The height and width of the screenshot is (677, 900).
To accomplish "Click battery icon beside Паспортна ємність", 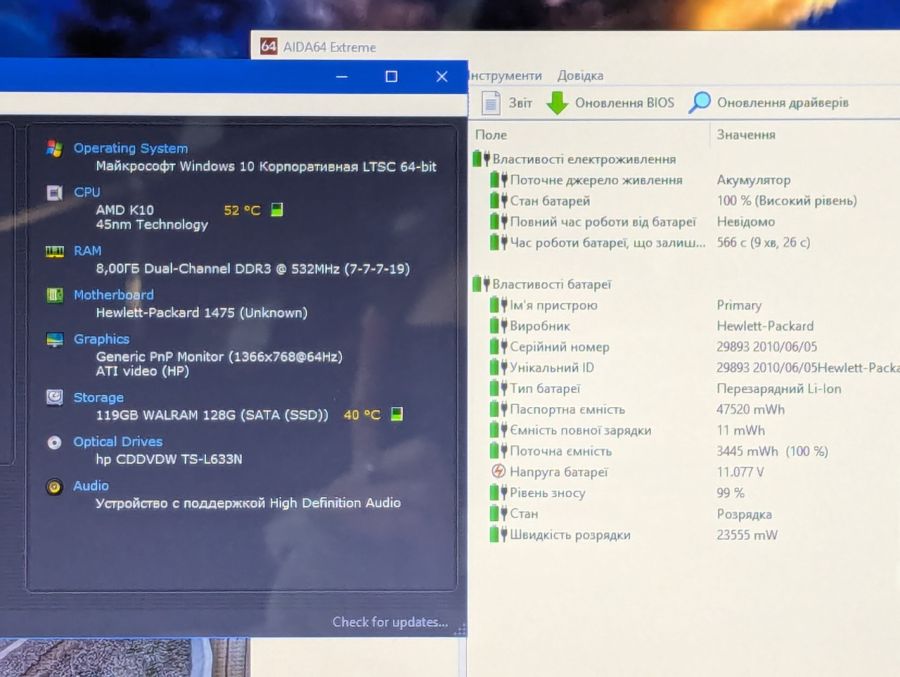I will pyautogui.click(x=498, y=409).
